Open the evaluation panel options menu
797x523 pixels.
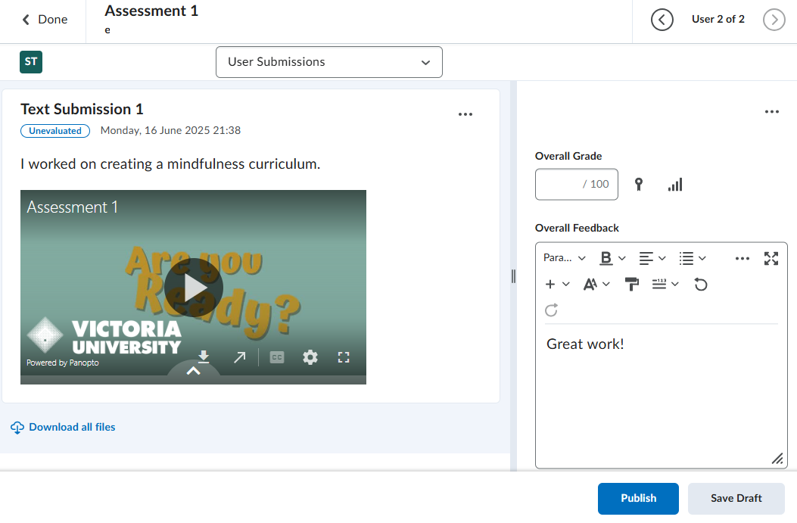coord(772,112)
